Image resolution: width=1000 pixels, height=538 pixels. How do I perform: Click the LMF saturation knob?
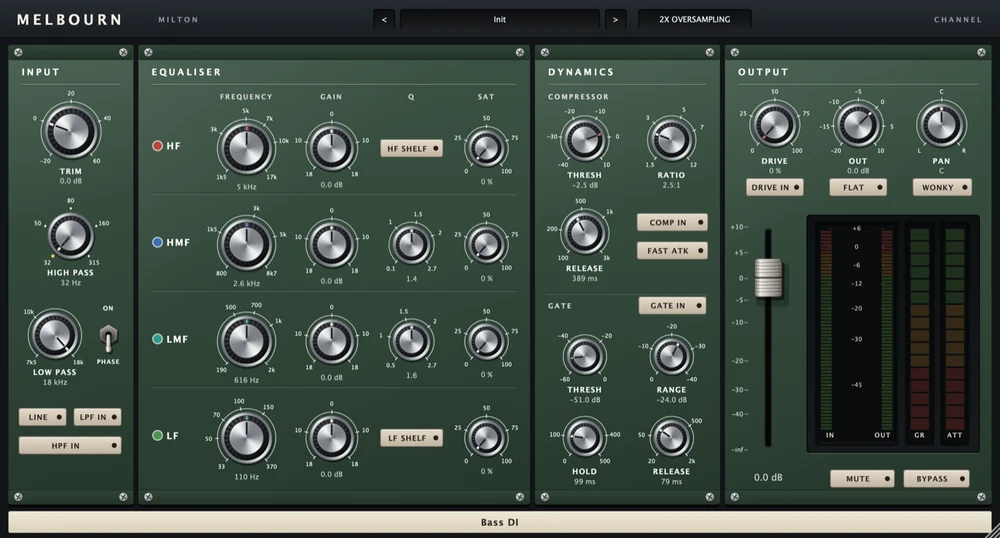(x=486, y=340)
